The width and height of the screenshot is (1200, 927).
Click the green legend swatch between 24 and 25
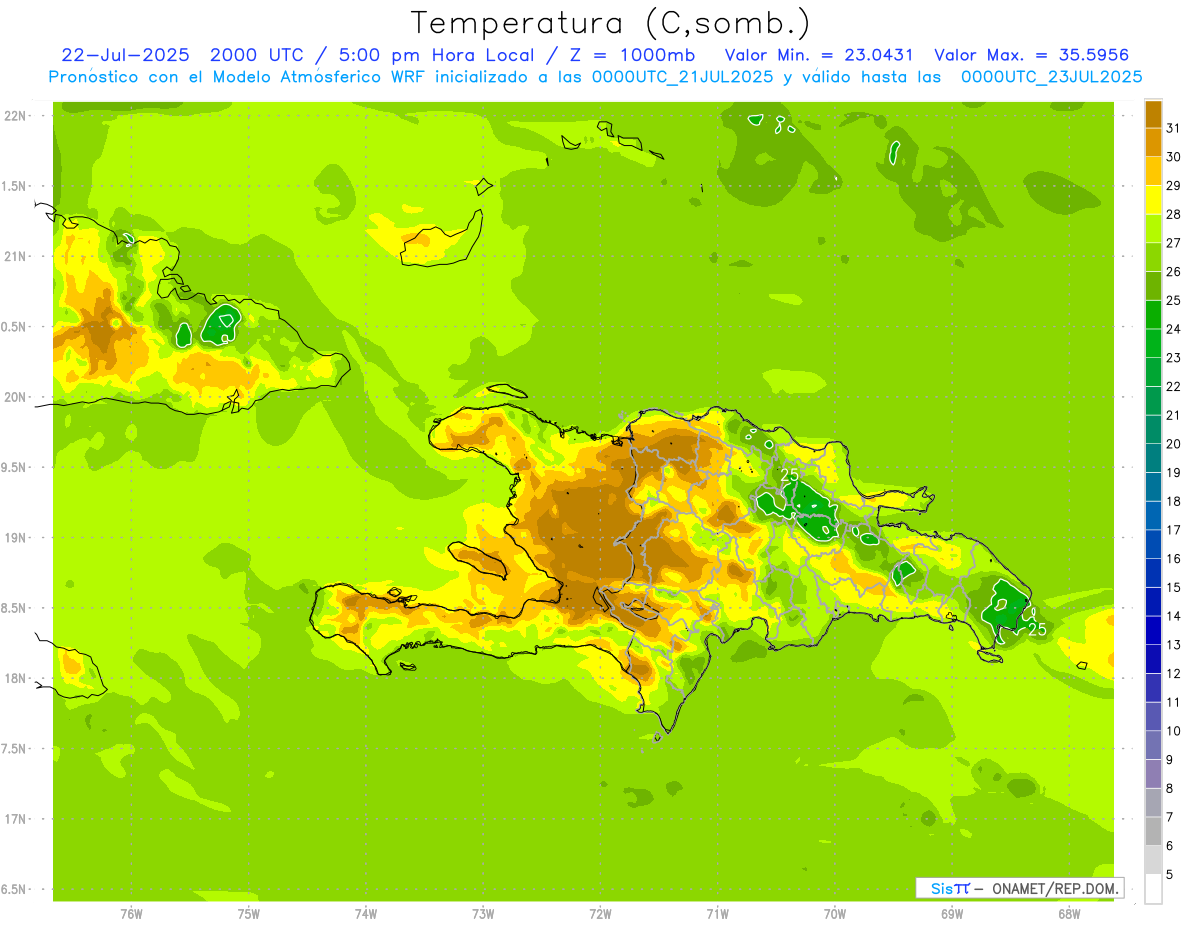(x=1153, y=315)
